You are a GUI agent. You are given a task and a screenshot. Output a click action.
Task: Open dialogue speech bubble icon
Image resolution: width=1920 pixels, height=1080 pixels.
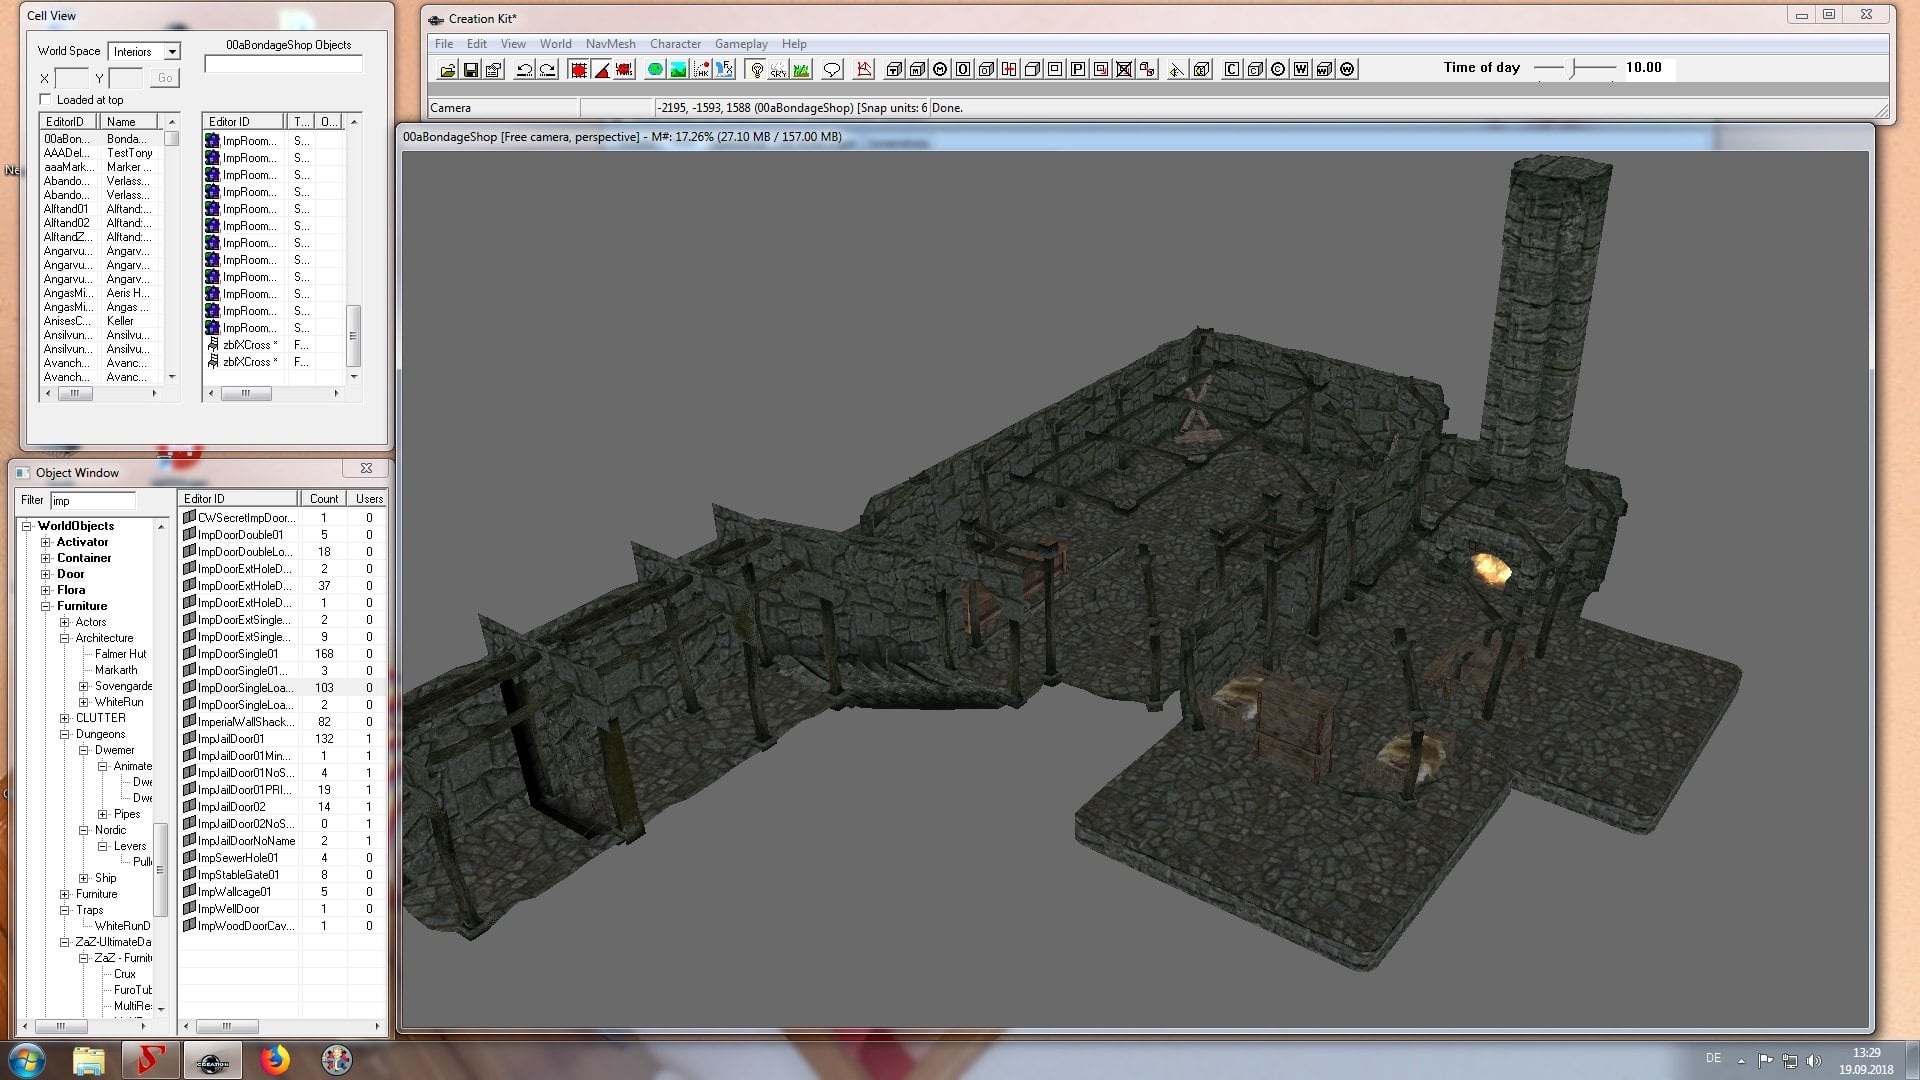pos(831,69)
